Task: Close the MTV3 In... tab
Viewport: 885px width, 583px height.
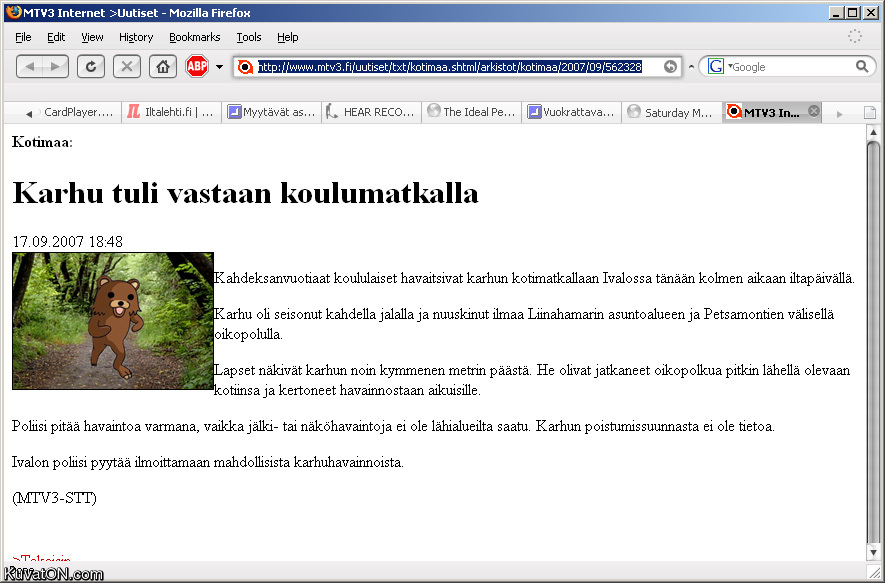Action: click(813, 111)
